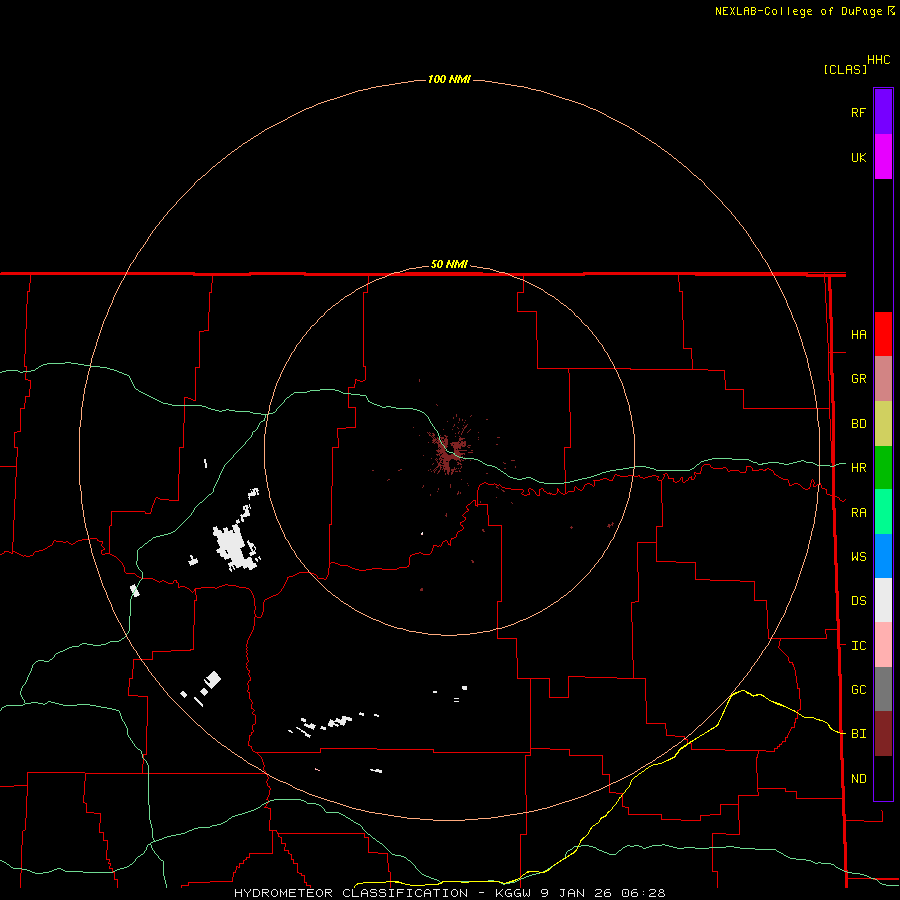900x900 pixels.
Task: Select the GC gray legend swatch
Action: (x=883, y=689)
